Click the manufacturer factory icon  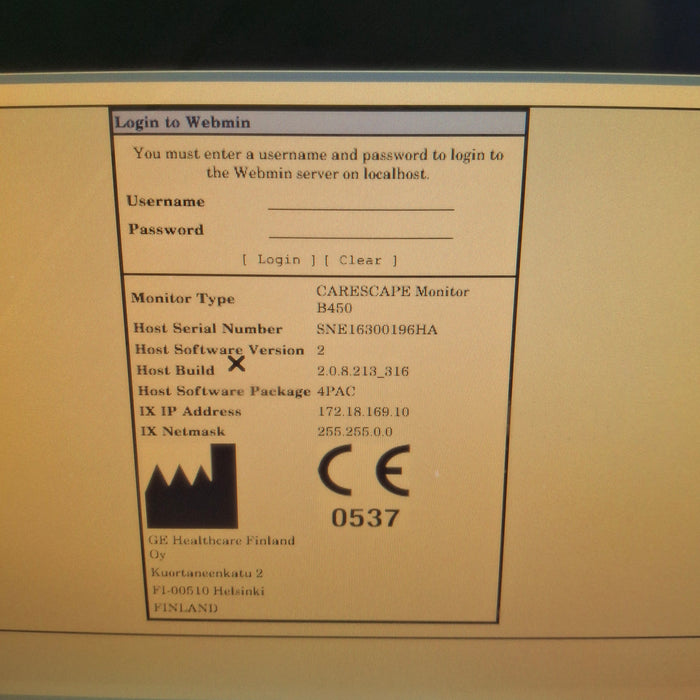tap(192, 487)
